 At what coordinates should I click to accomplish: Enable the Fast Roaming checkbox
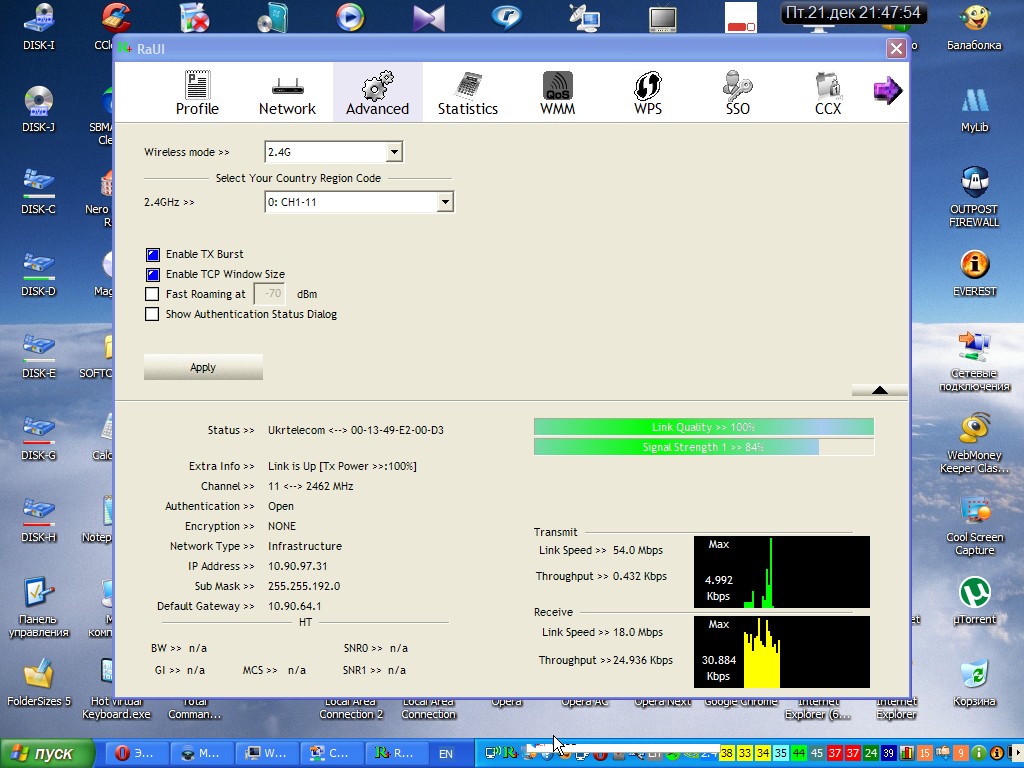click(x=153, y=295)
